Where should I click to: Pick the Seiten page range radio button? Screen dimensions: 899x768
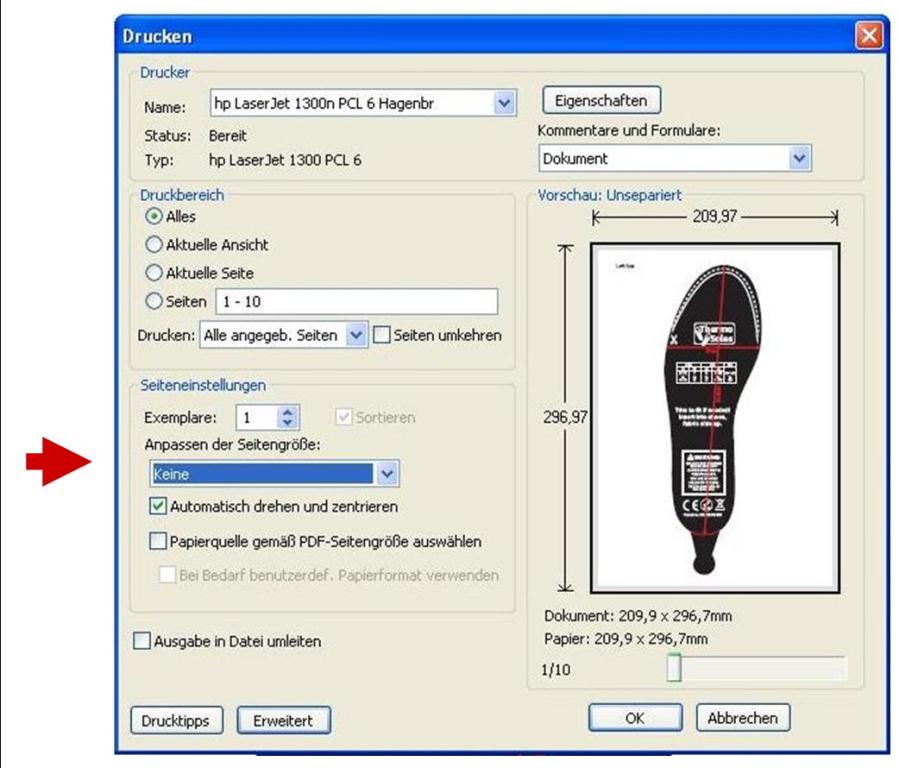tap(154, 301)
